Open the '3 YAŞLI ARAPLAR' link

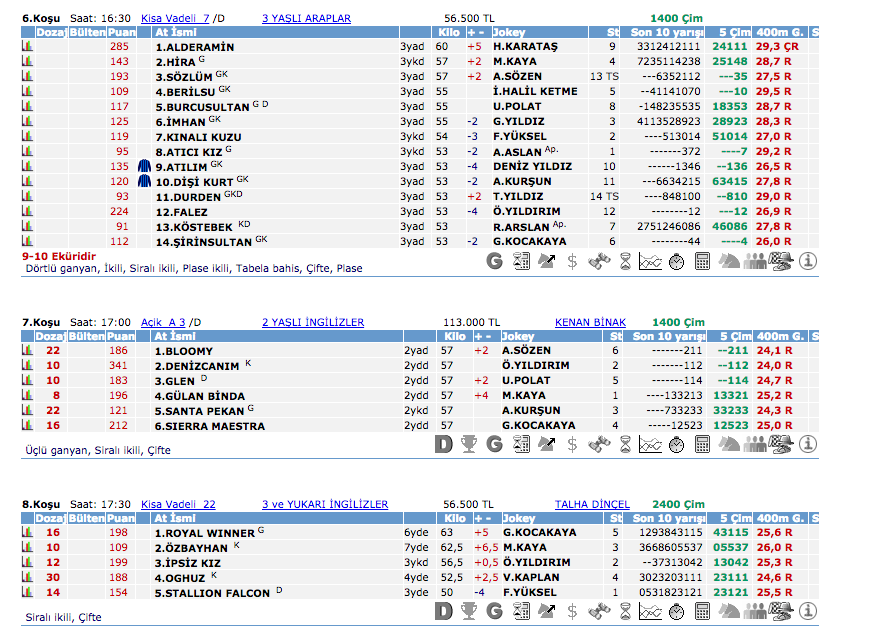(306, 18)
